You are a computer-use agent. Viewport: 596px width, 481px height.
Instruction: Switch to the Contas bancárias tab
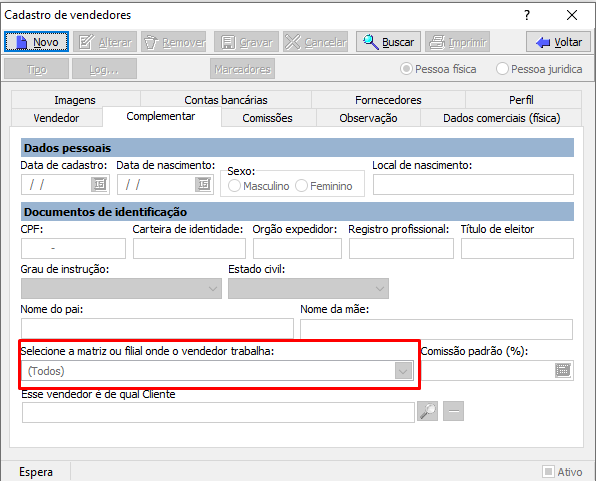coord(226,100)
